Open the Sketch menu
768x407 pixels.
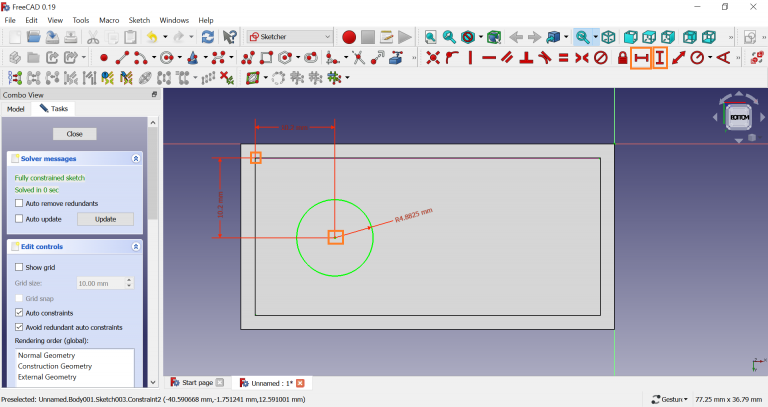pos(139,20)
